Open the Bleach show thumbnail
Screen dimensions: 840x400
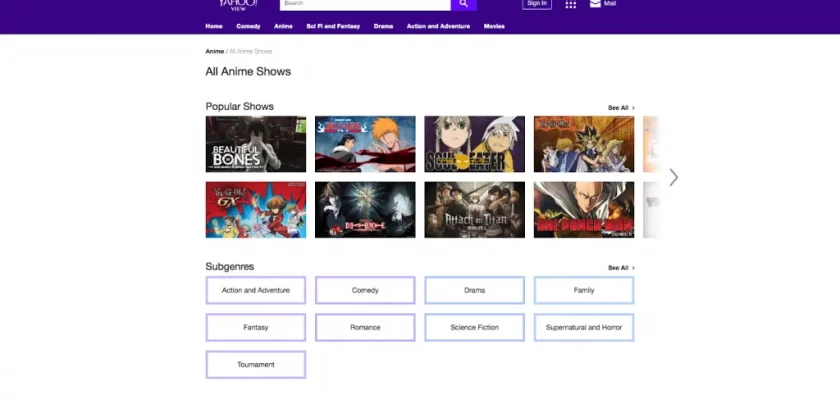tap(365, 144)
